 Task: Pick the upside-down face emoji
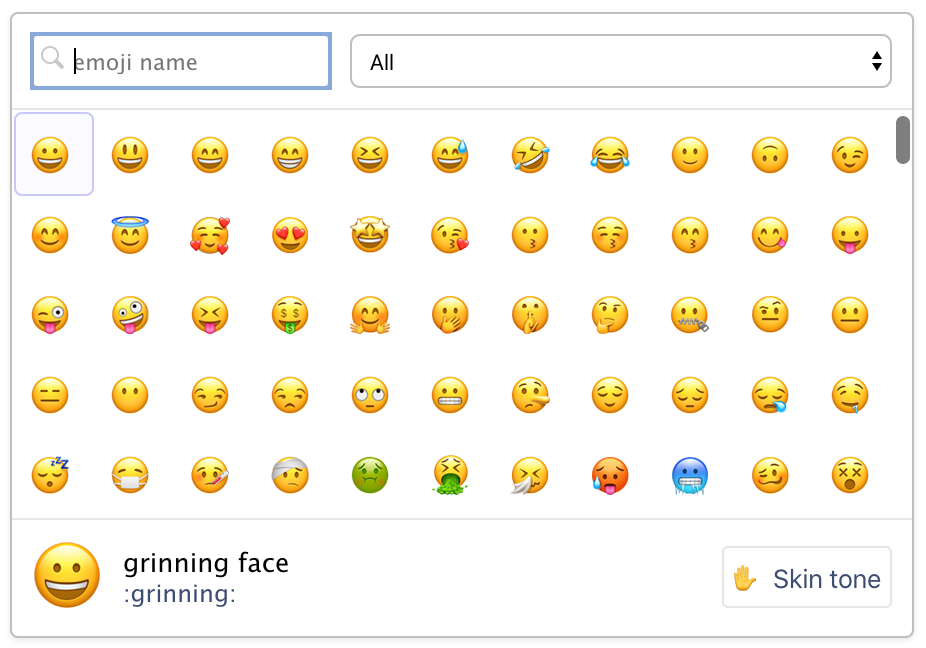pyautogui.click(x=770, y=155)
